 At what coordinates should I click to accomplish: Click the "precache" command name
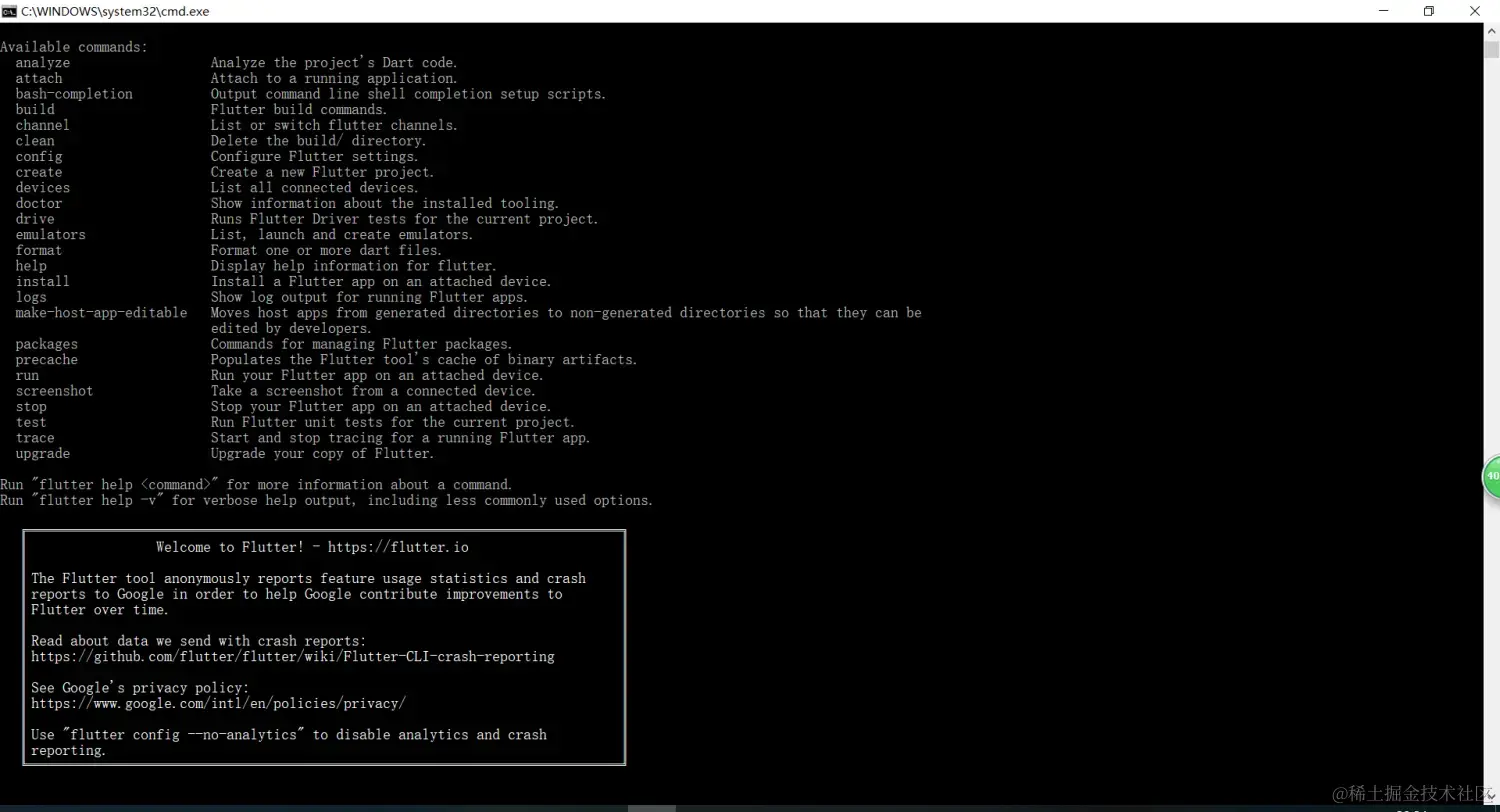[x=47, y=360]
